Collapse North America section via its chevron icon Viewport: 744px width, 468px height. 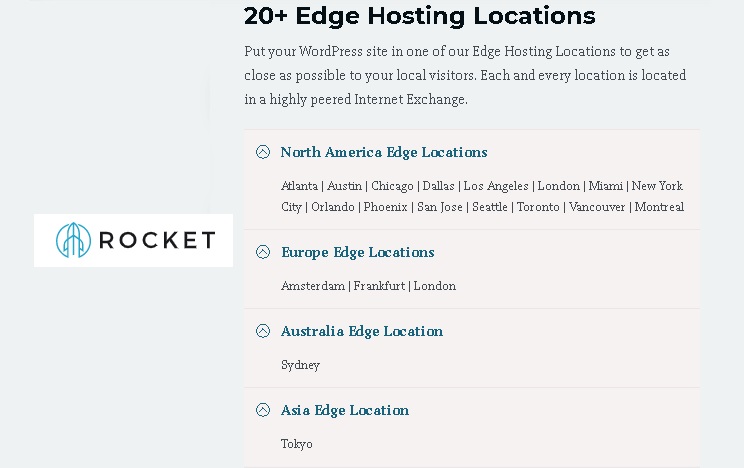[263, 152]
